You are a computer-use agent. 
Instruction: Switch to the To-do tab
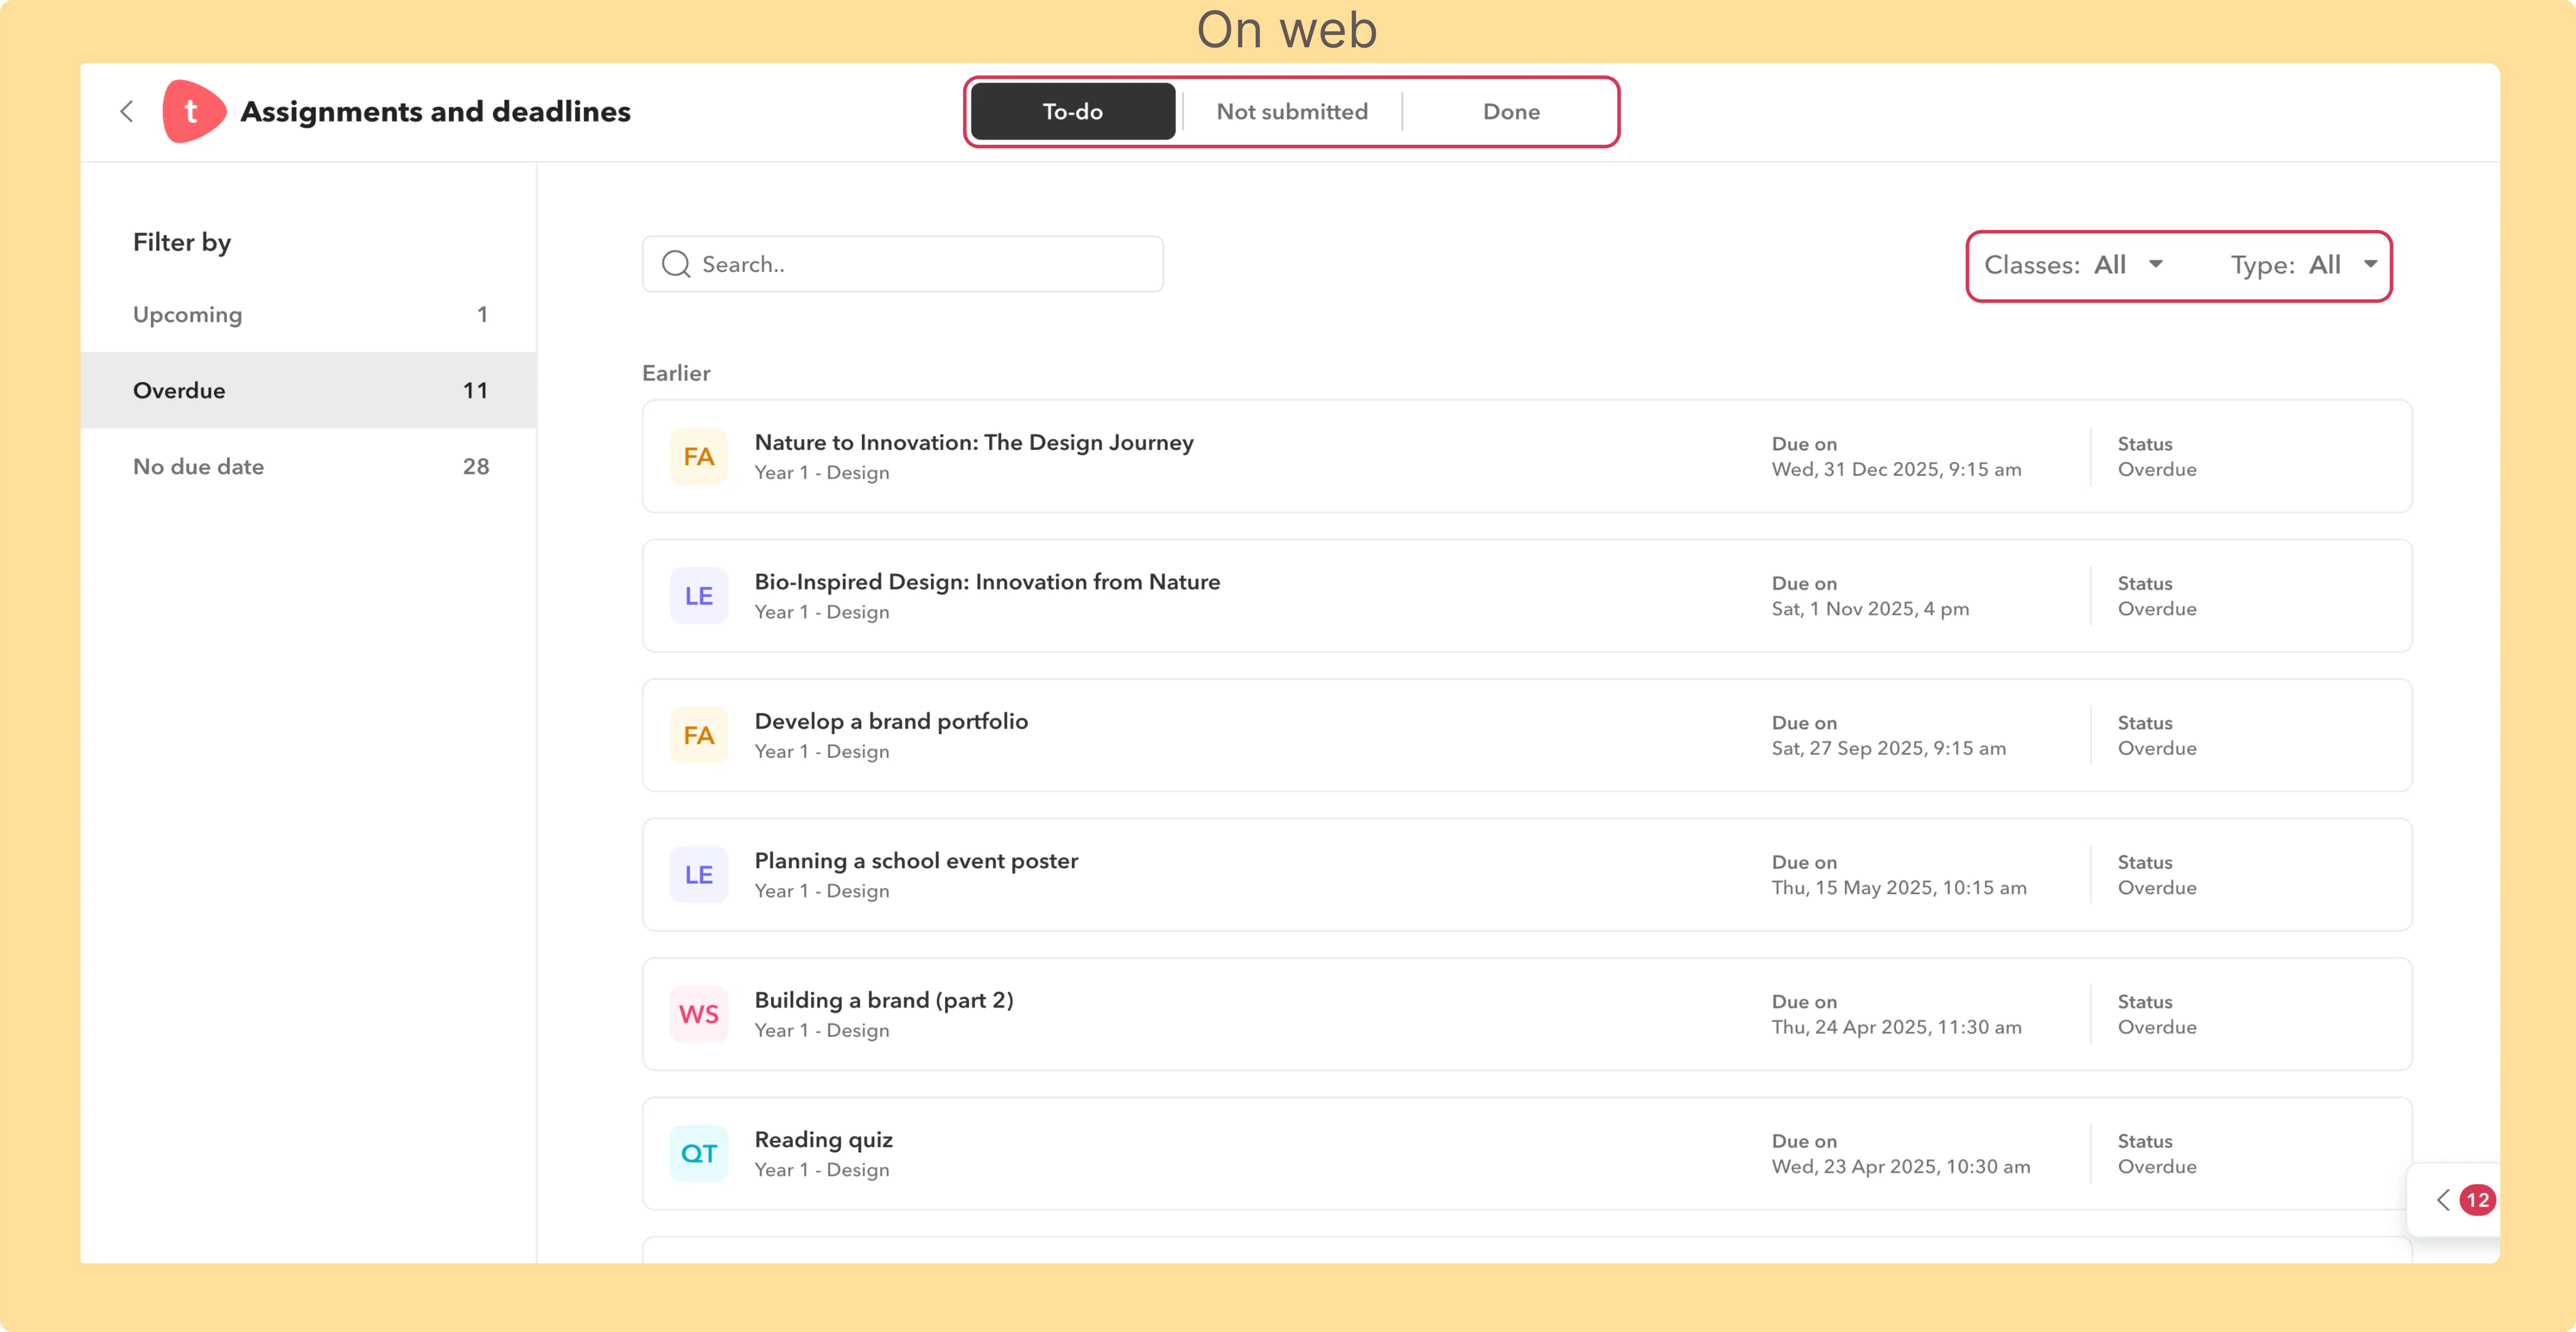click(1073, 111)
